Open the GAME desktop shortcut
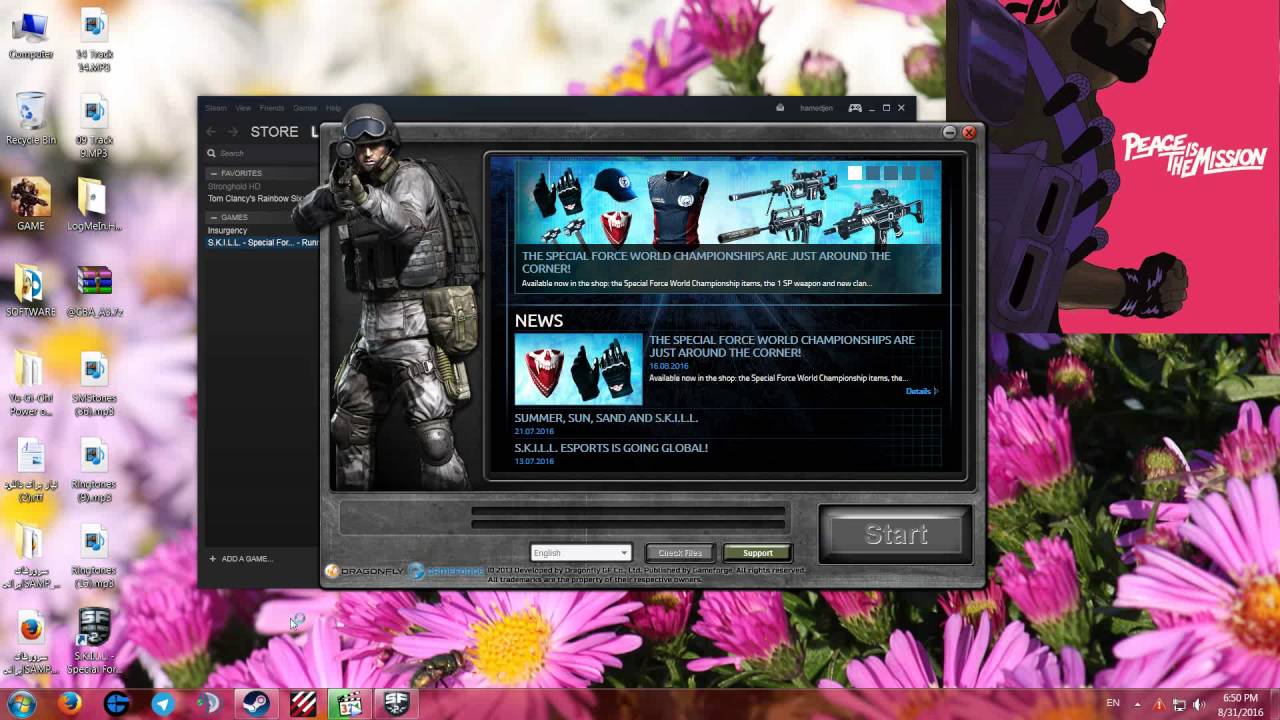1280x720 pixels. point(31,205)
